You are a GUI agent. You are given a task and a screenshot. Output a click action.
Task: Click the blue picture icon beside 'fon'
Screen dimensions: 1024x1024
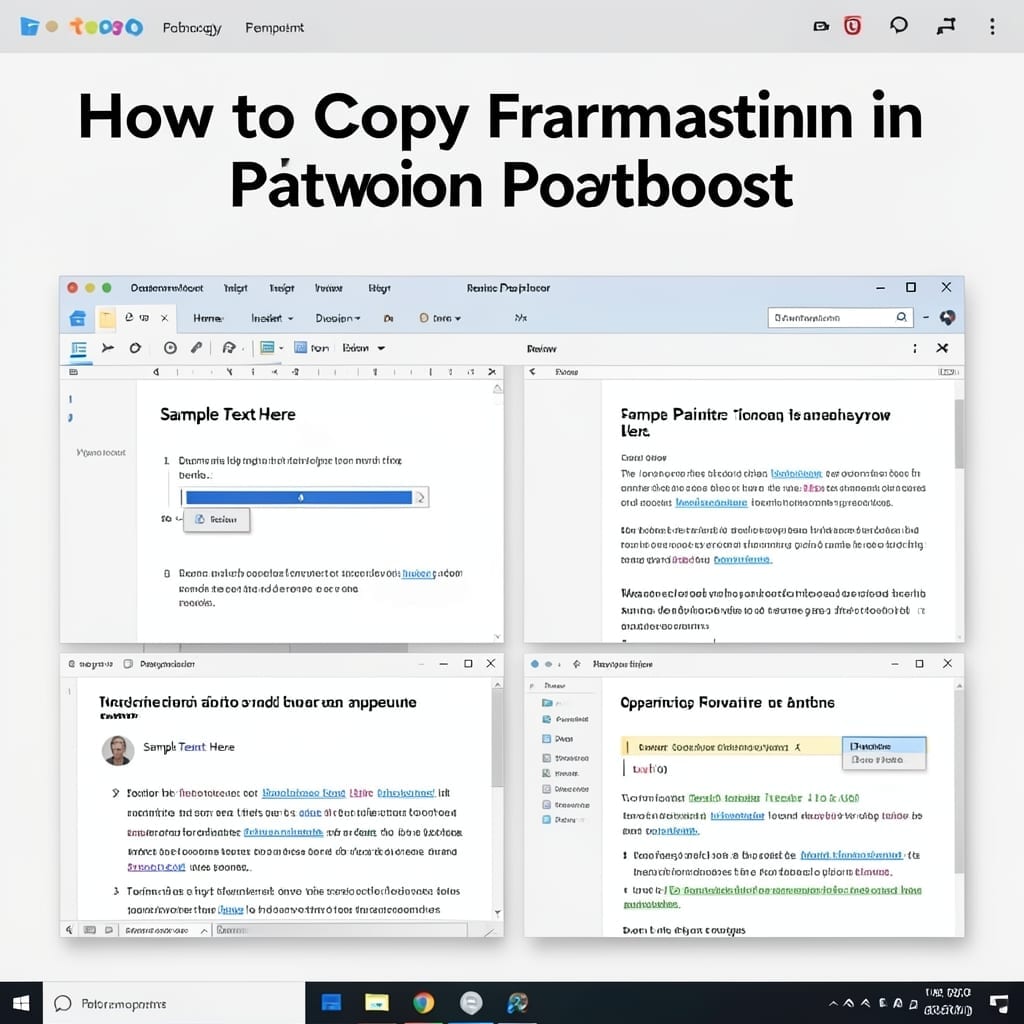pyautogui.click(x=300, y=347)
